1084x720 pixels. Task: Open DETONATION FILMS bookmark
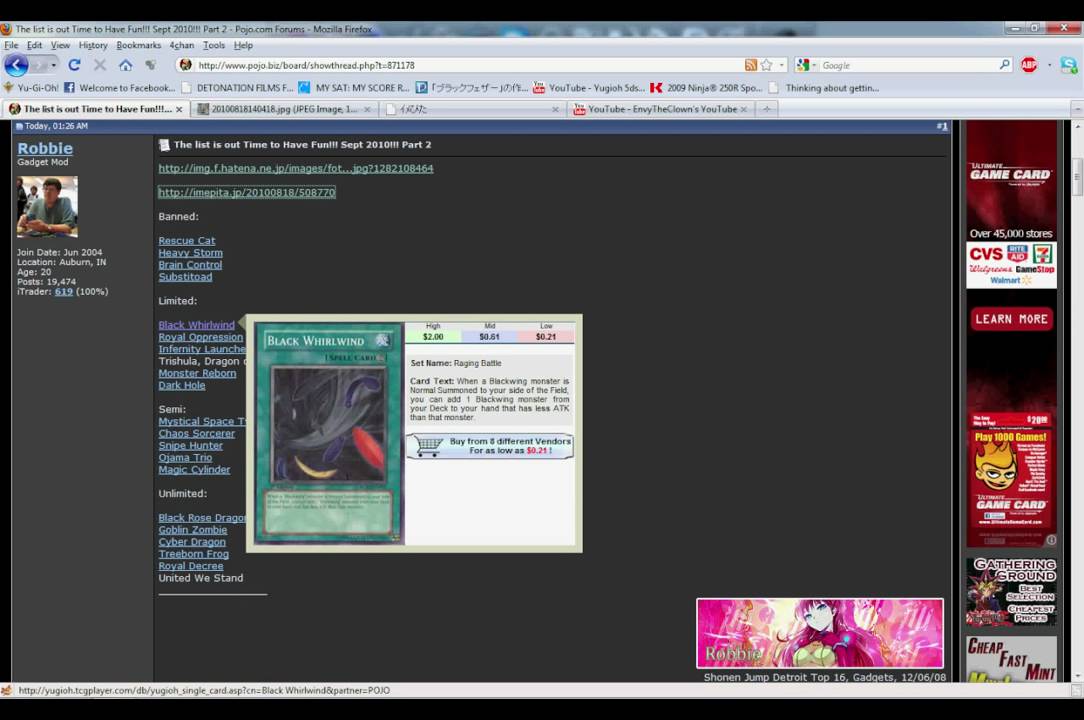[237, 88]
